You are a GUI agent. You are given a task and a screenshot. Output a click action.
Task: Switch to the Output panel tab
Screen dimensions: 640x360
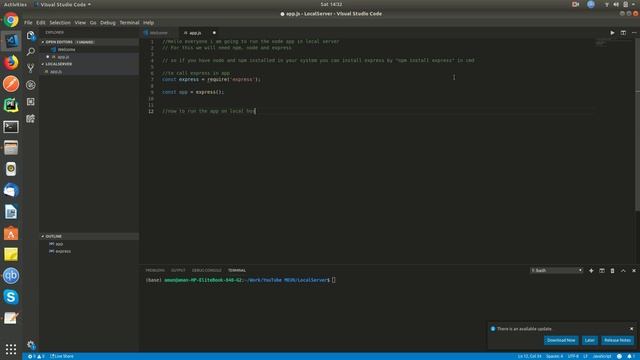click(x=178, y=271)
